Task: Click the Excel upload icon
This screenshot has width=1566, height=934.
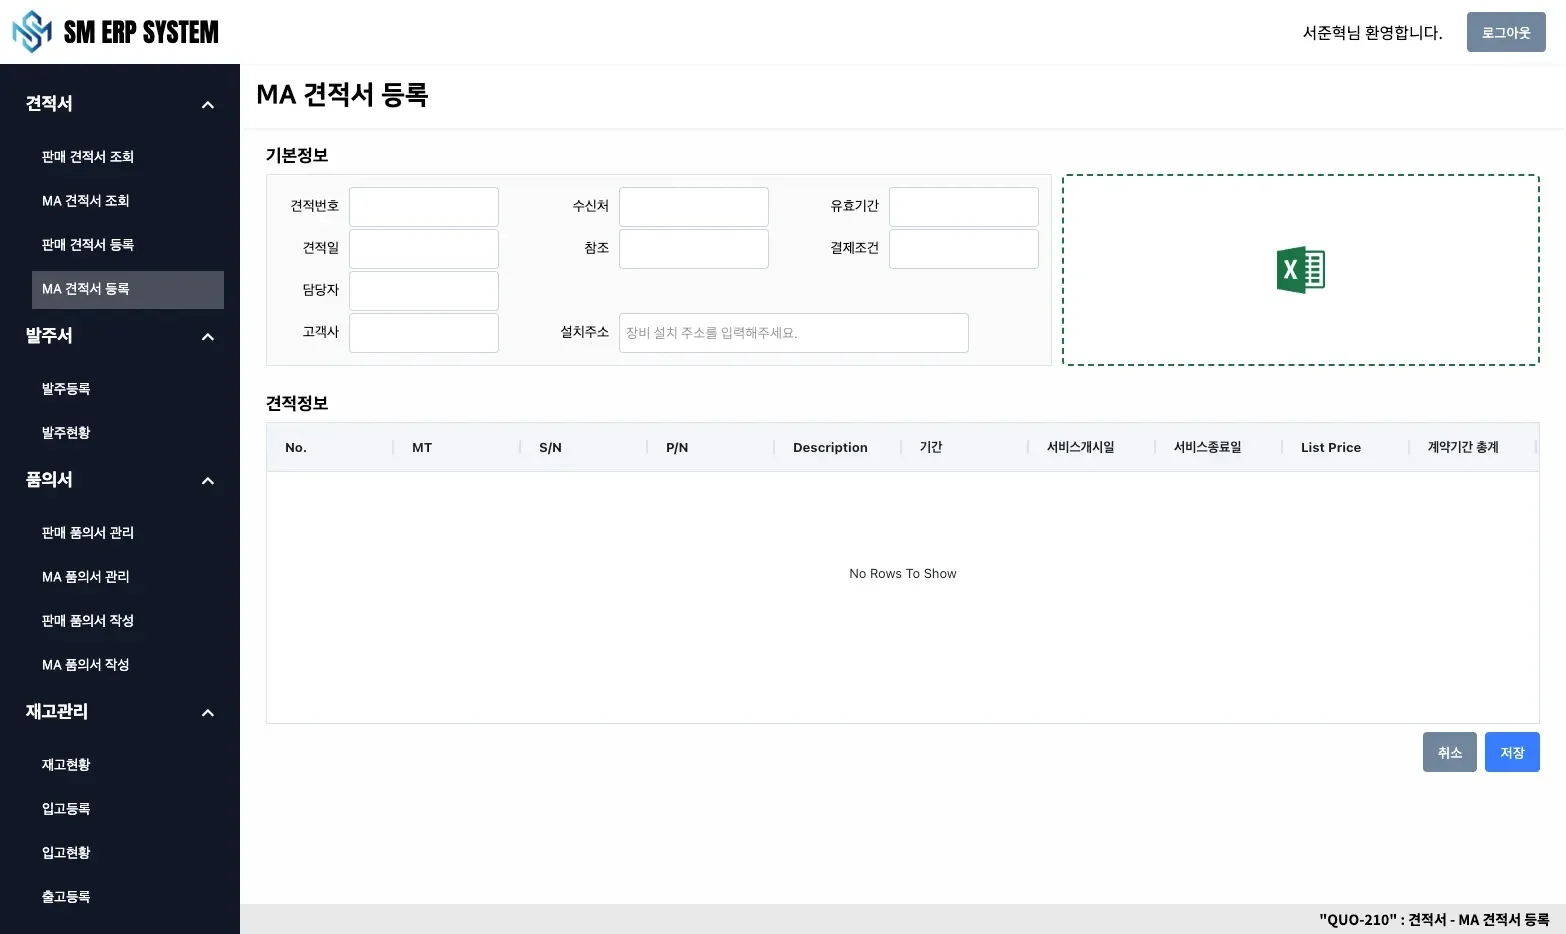Action: 1300,270
